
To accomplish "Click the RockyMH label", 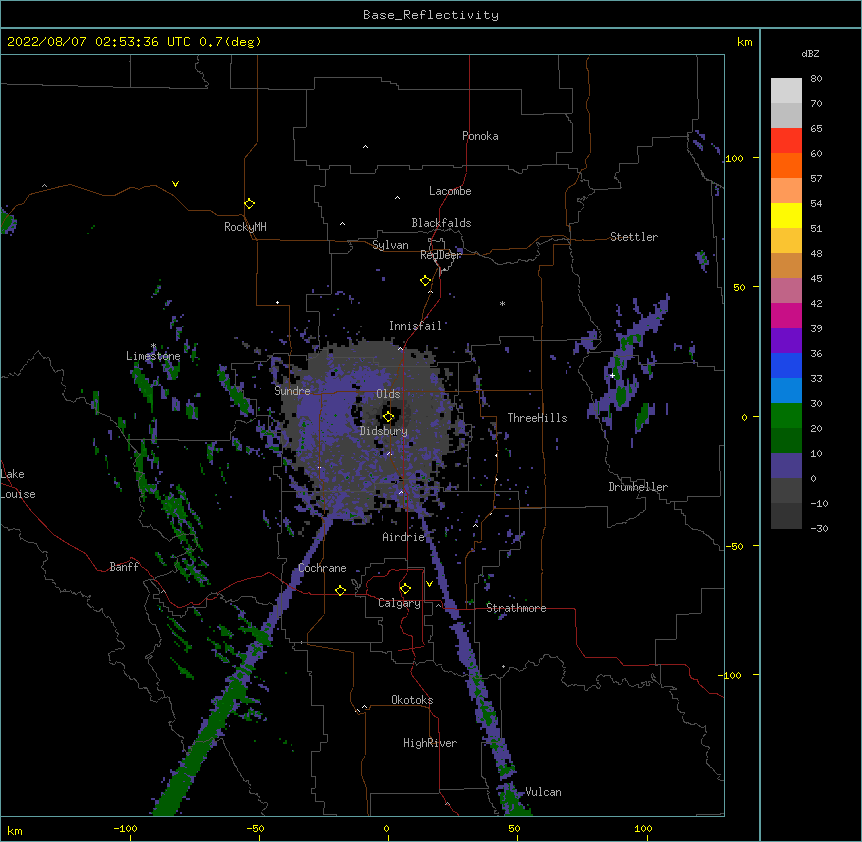I will click(x=245, y=227).
